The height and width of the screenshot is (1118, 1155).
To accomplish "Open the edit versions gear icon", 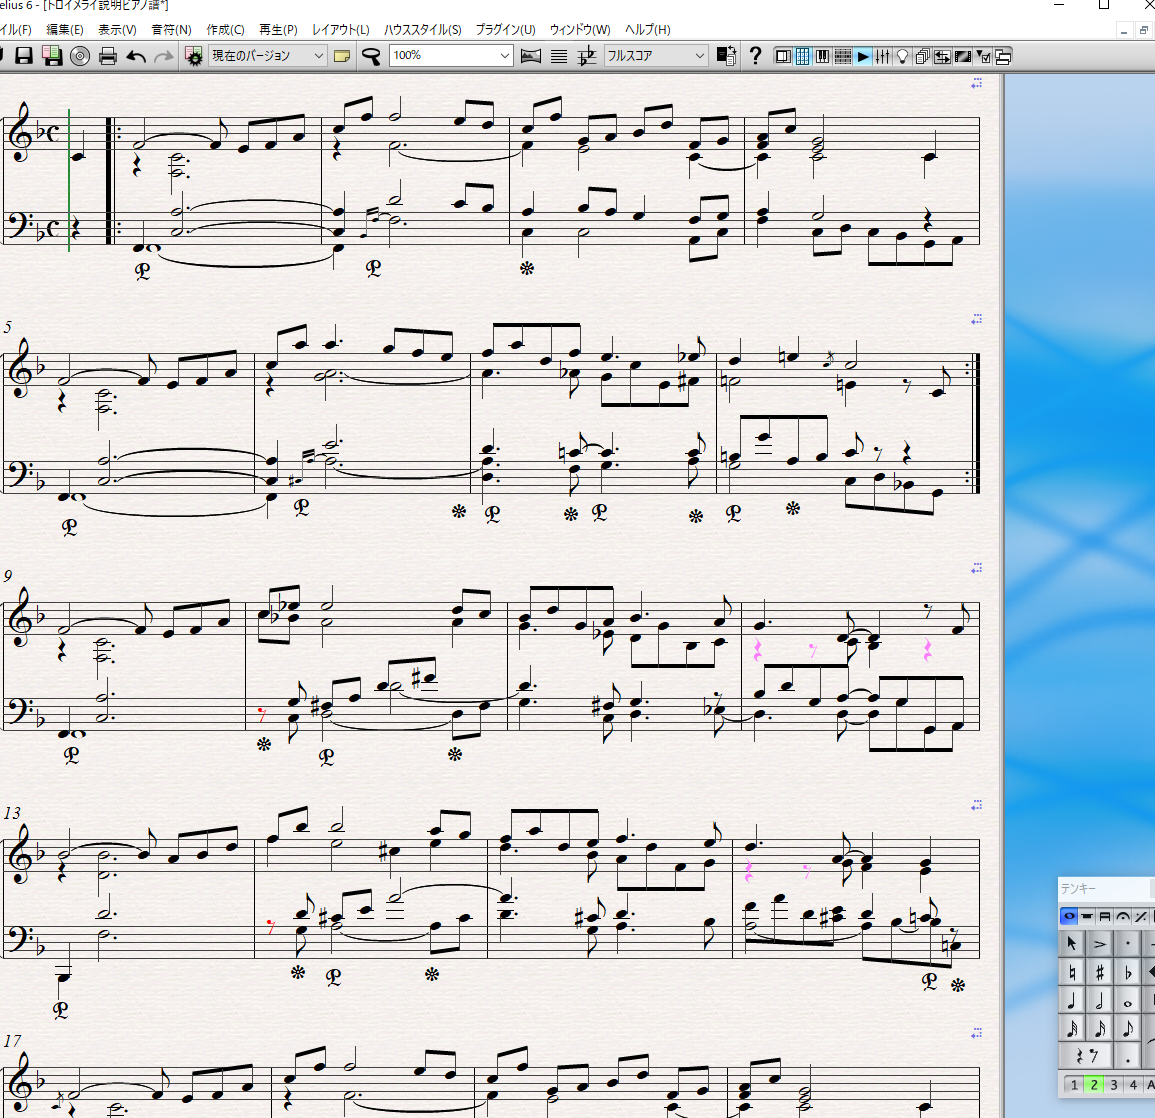I will tap(194, 56).
